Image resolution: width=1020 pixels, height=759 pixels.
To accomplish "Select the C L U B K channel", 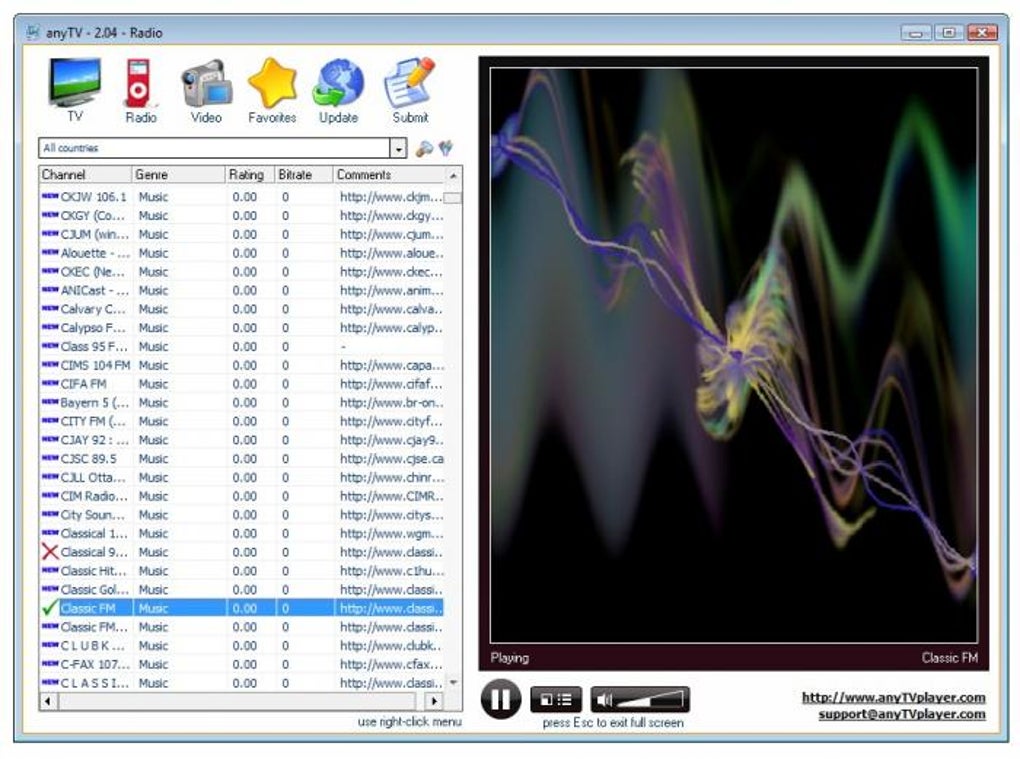I will [242, 646].
